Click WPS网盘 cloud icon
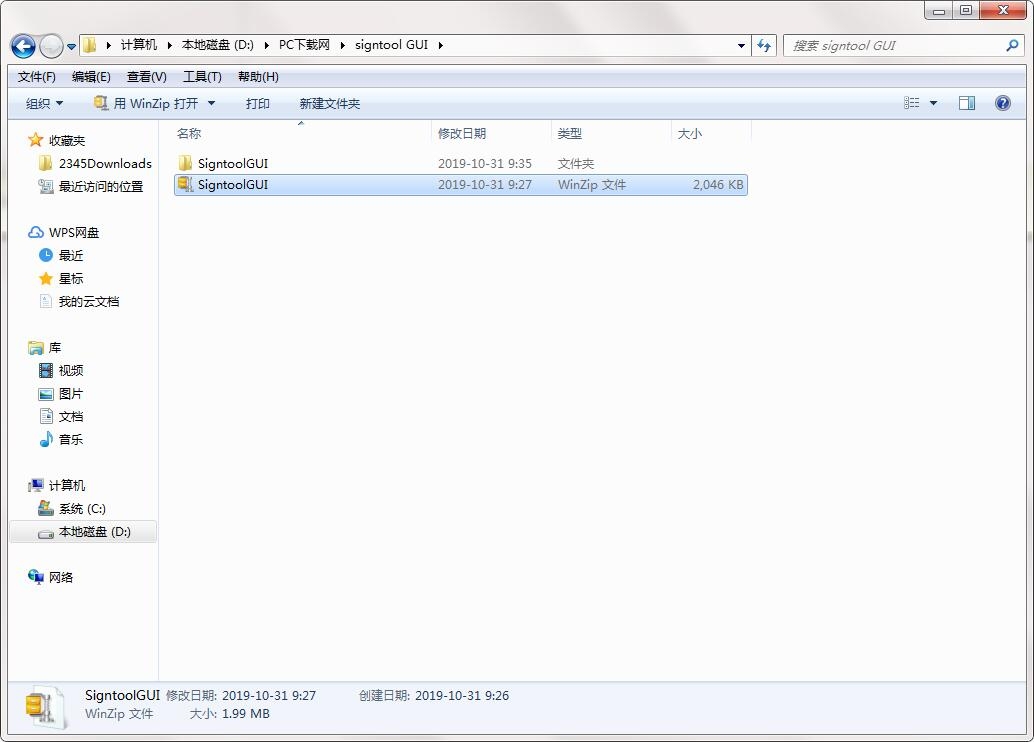1034x742 pixels. point(36,232)
